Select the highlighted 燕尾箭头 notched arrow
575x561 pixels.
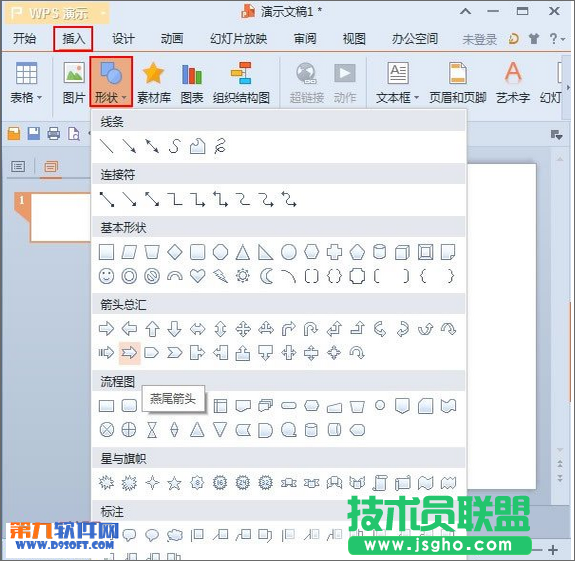tap(129, 353)
